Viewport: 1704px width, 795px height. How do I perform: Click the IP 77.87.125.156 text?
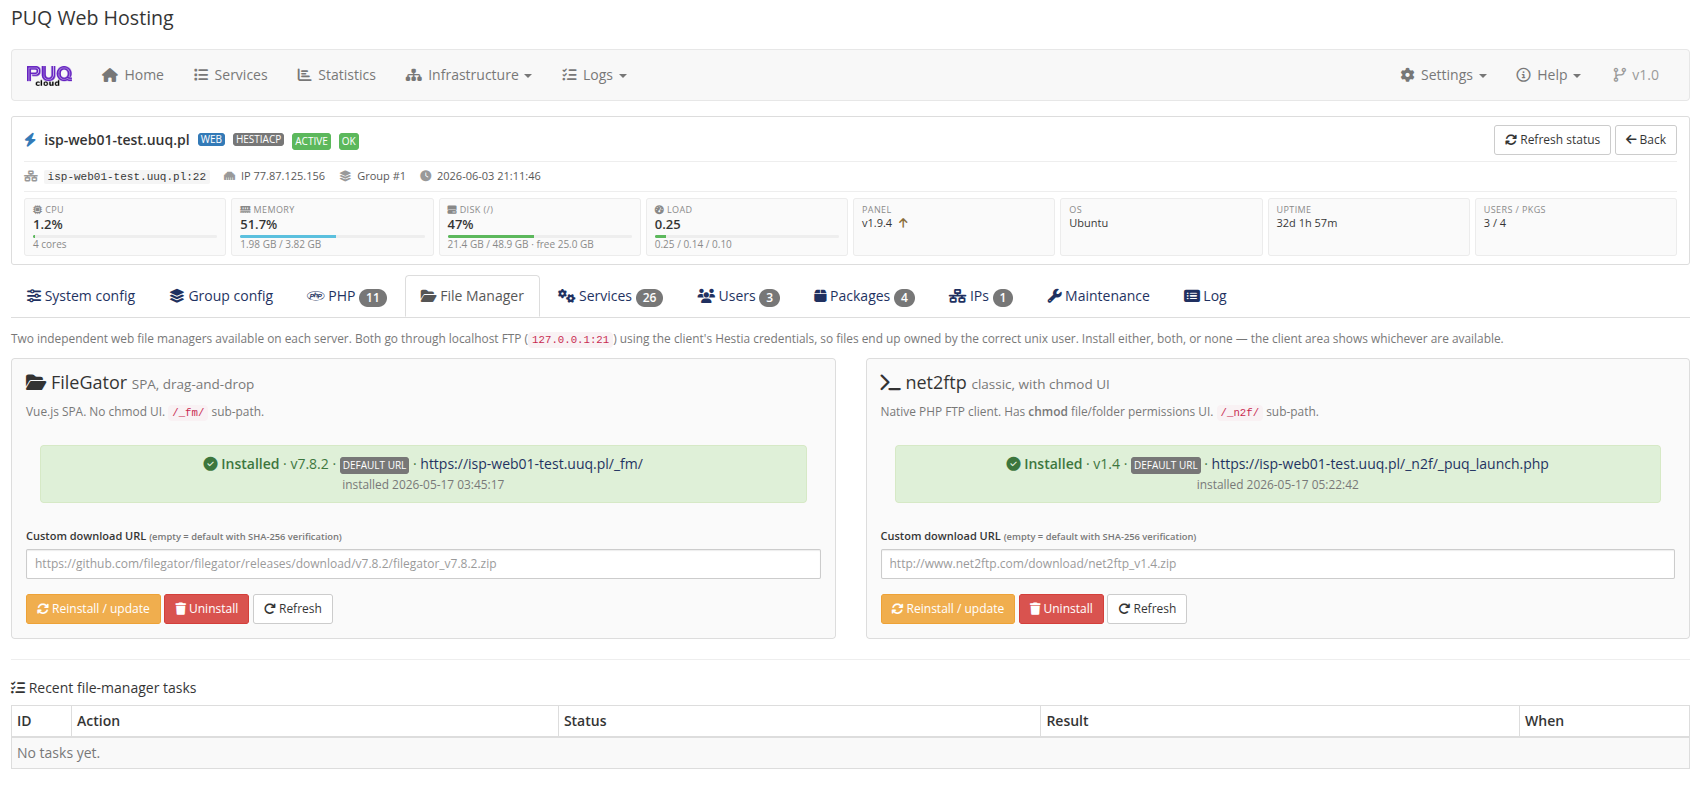point(283,176)
